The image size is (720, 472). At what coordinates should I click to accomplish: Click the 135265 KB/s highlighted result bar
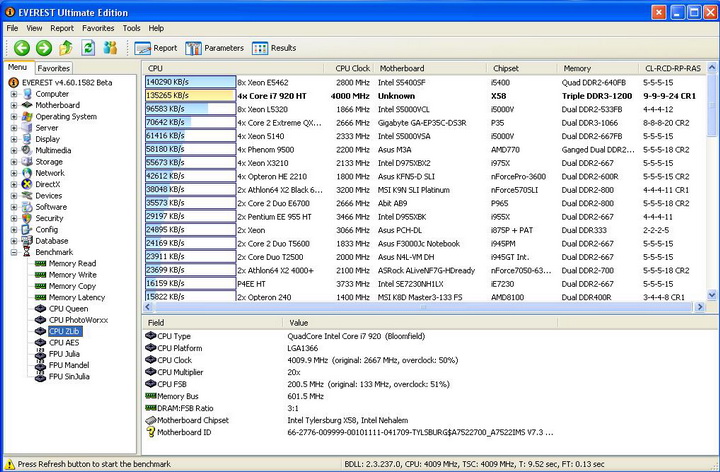tap(190, 96)
